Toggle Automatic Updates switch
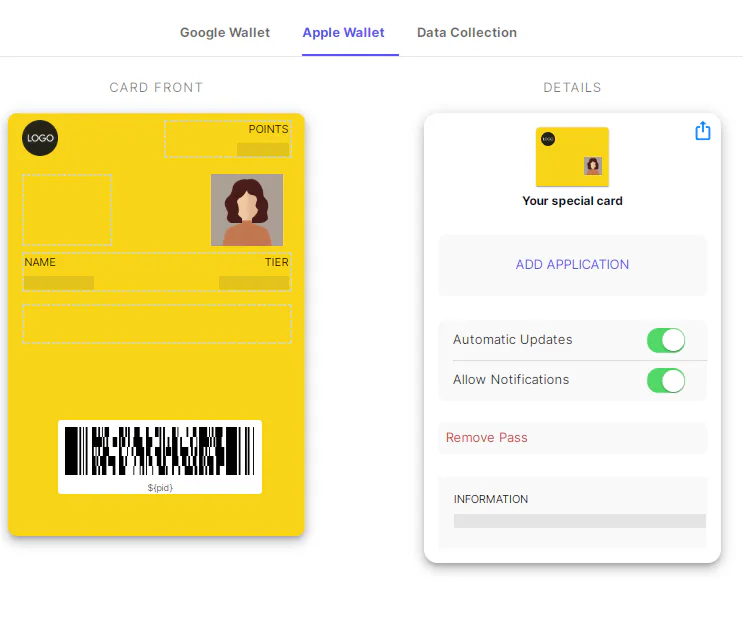 pos(666,340)
